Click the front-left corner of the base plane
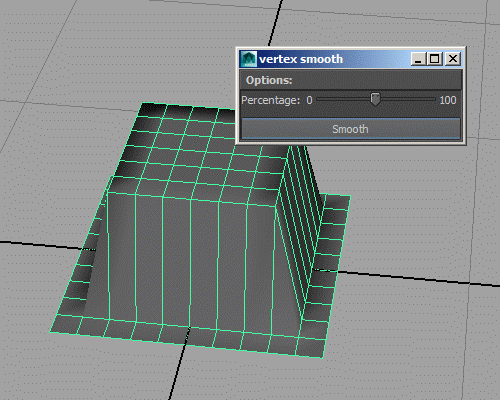The height and width of the screenshot is (400, 500). (52, 331)
